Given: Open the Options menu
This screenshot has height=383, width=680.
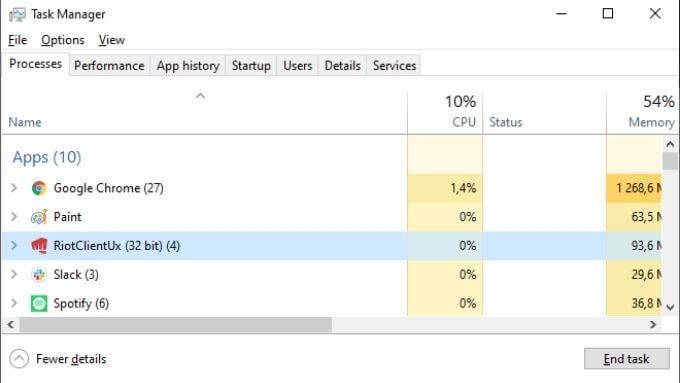Looking at the screenshot, I should 63,40.
